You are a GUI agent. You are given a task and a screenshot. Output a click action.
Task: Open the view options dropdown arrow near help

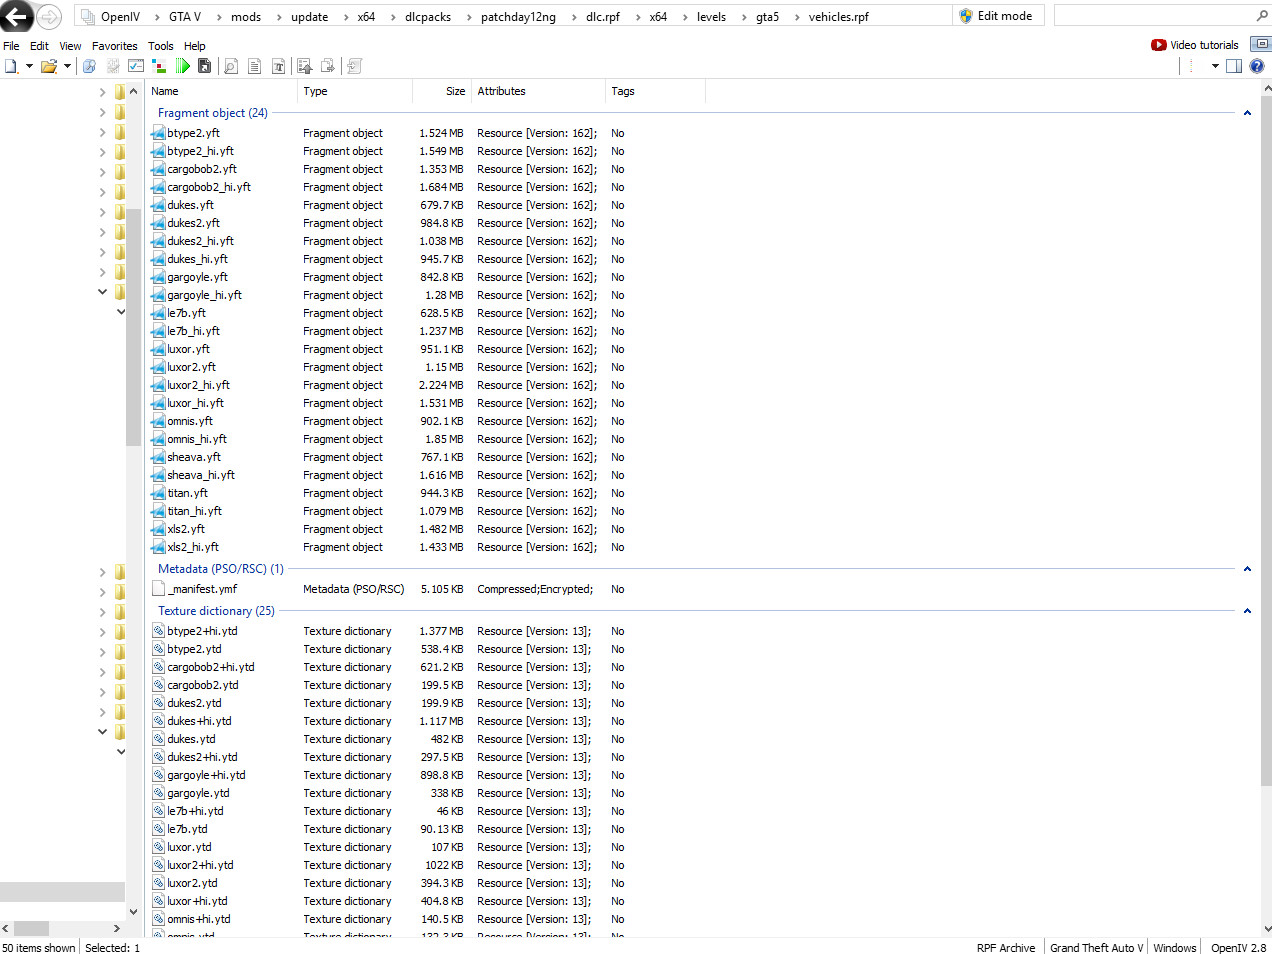[1215, 66]
